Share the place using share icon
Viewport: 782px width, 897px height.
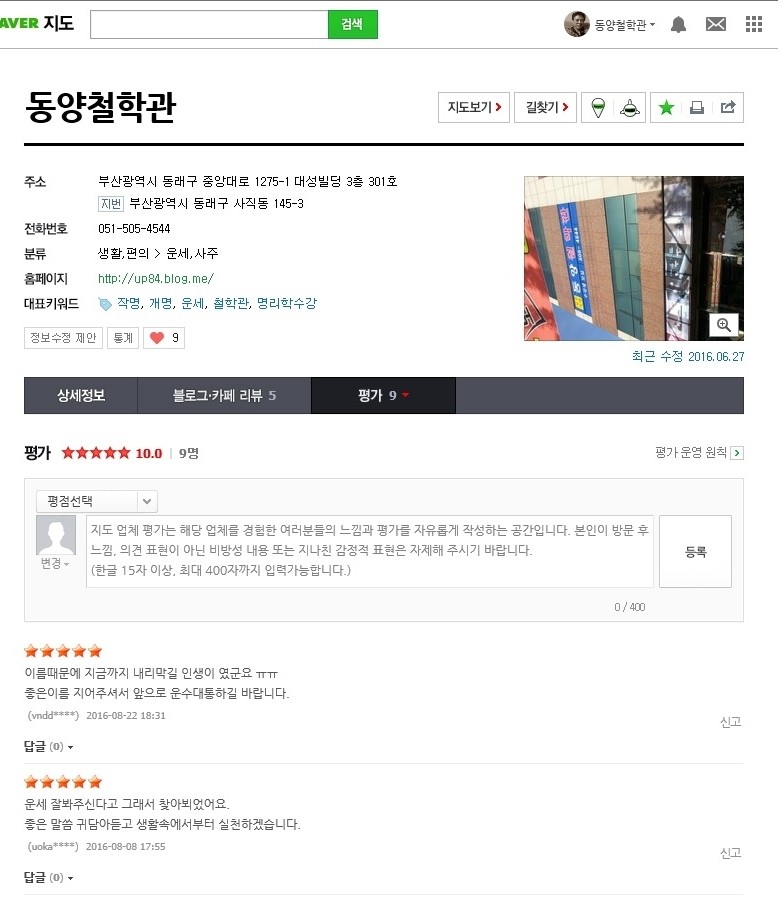(x=728, y=107)
